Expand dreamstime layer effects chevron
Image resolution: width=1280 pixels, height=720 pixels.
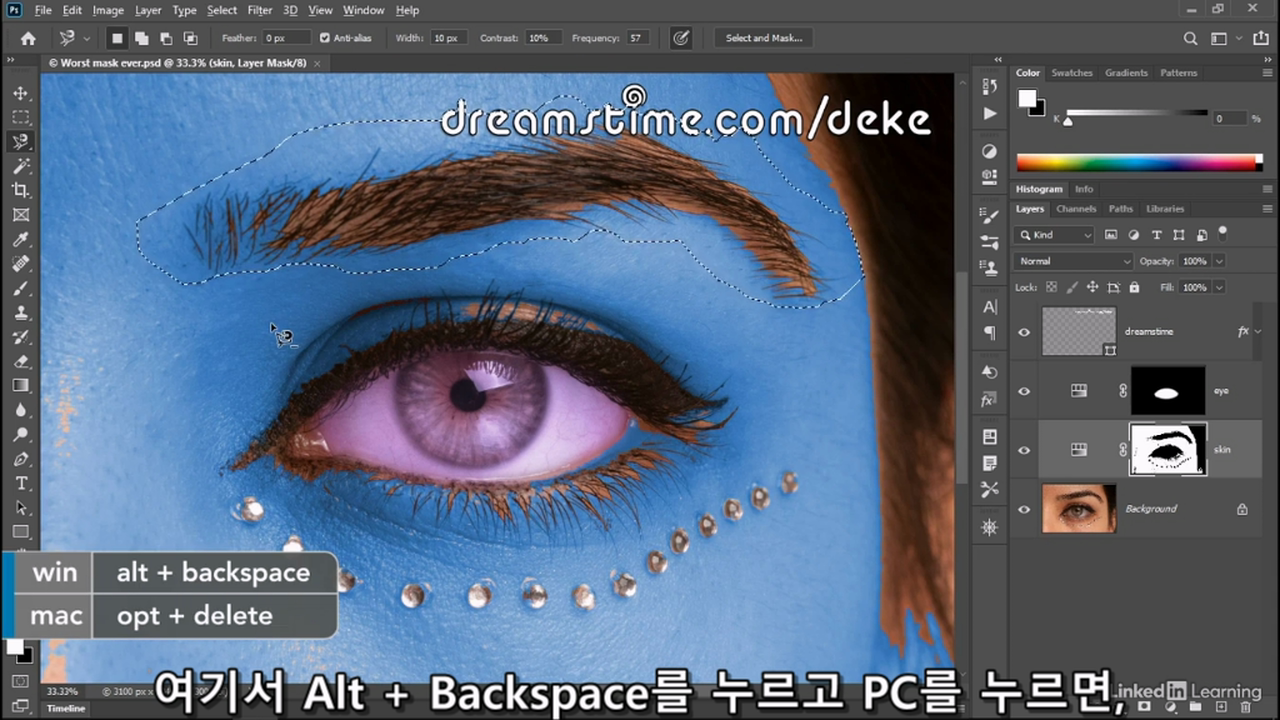(x=1257, y=331)
